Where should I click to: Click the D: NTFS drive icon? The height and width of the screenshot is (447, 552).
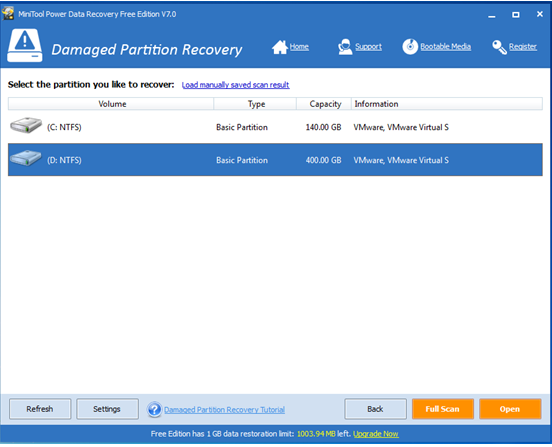tap(26, 158)
